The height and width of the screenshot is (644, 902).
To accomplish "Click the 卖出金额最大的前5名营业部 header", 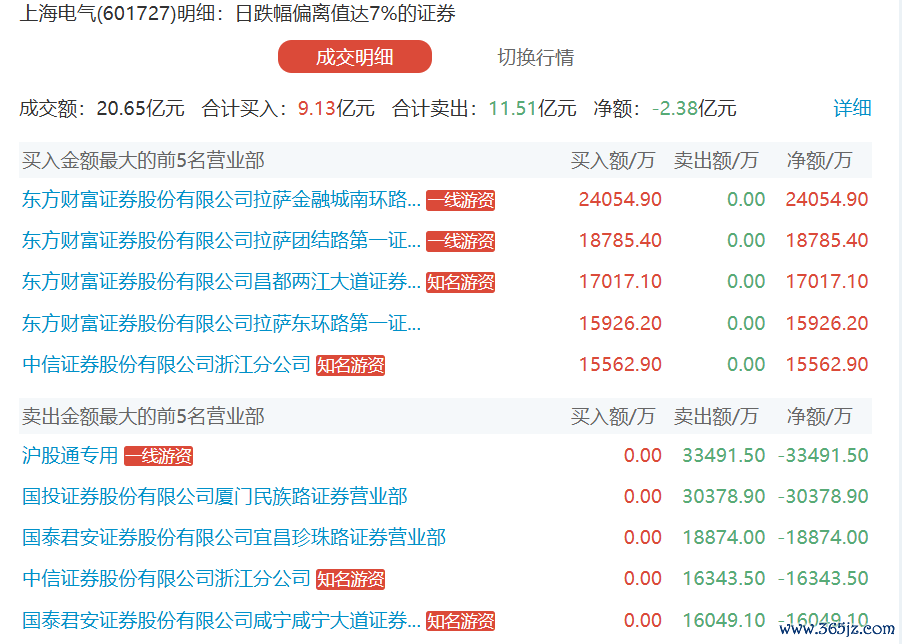I will point(143,416).
